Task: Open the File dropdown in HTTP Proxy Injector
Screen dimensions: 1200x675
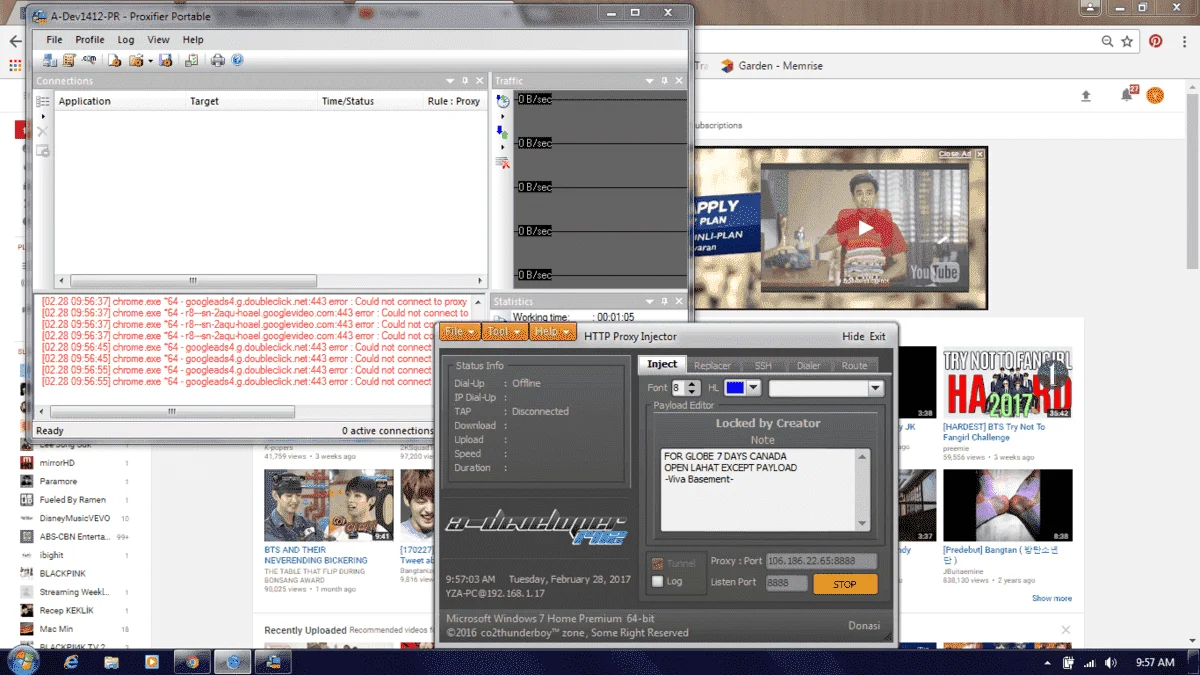Action: pyautogui.click(x=460, y=332)
